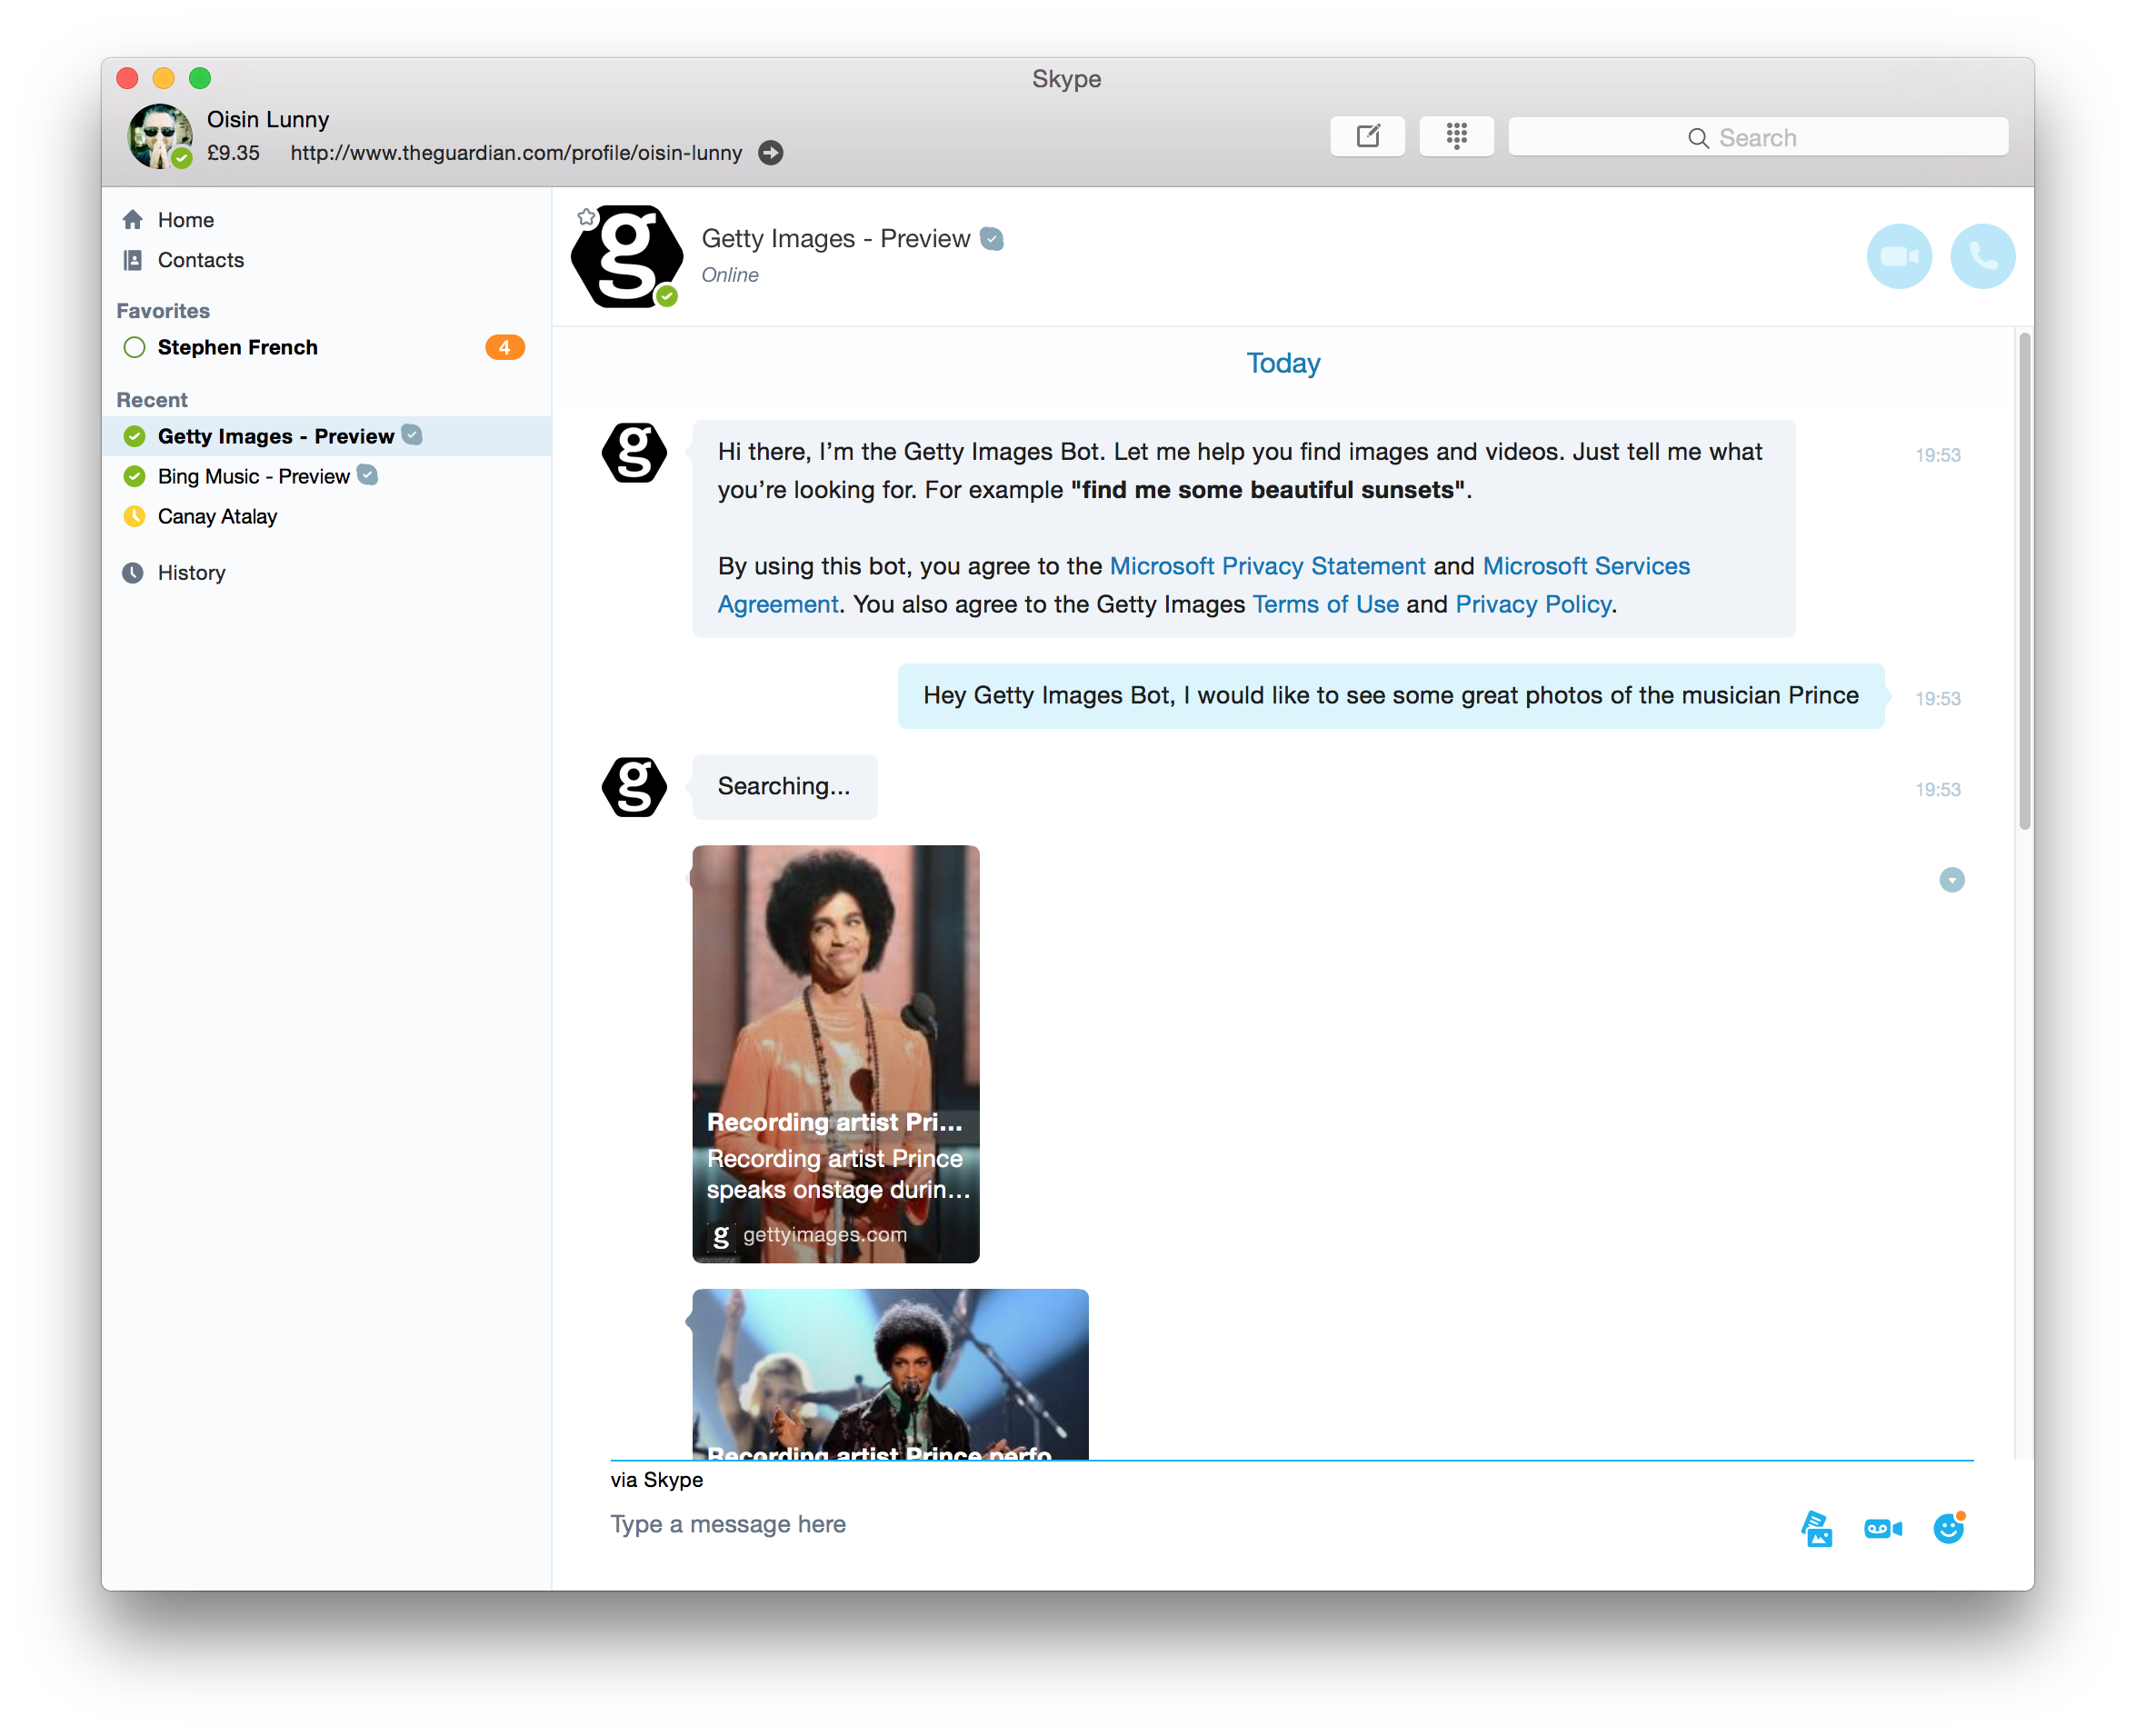Image resolution: width=2136 pixels, height=1736 pixels.
Task: Click in the Search field
Action: (x=1757, y=137)
